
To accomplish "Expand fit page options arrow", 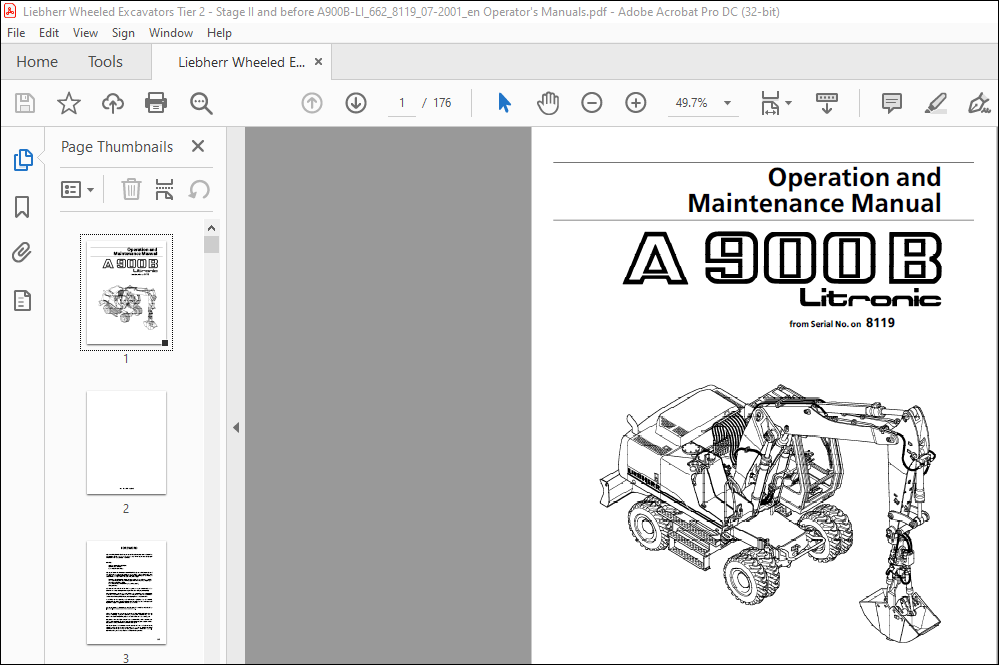I will (788, 103).
